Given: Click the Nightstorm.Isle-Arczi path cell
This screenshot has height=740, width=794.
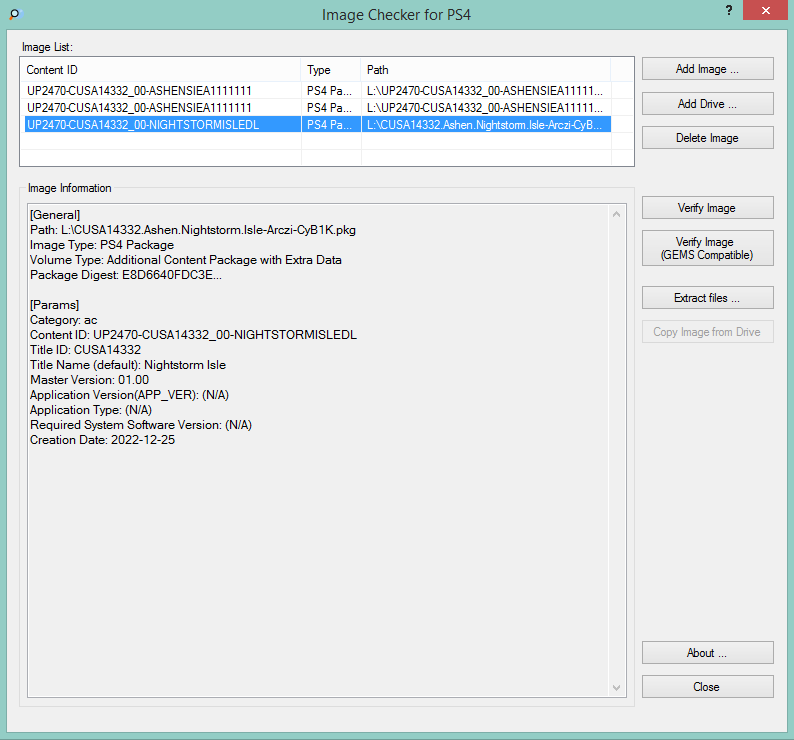Looking at the screenshot, I should 485,125.
